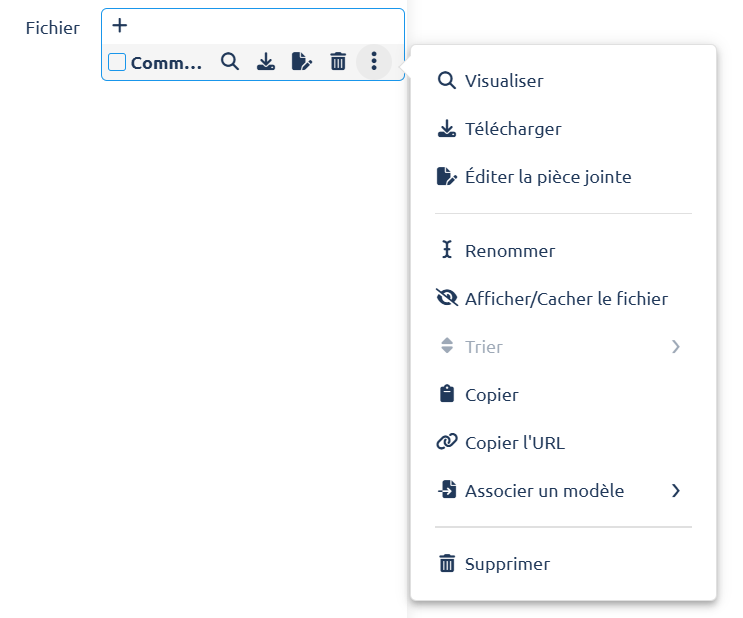Choose Supprimer at the menu bottom

[507, 564]
